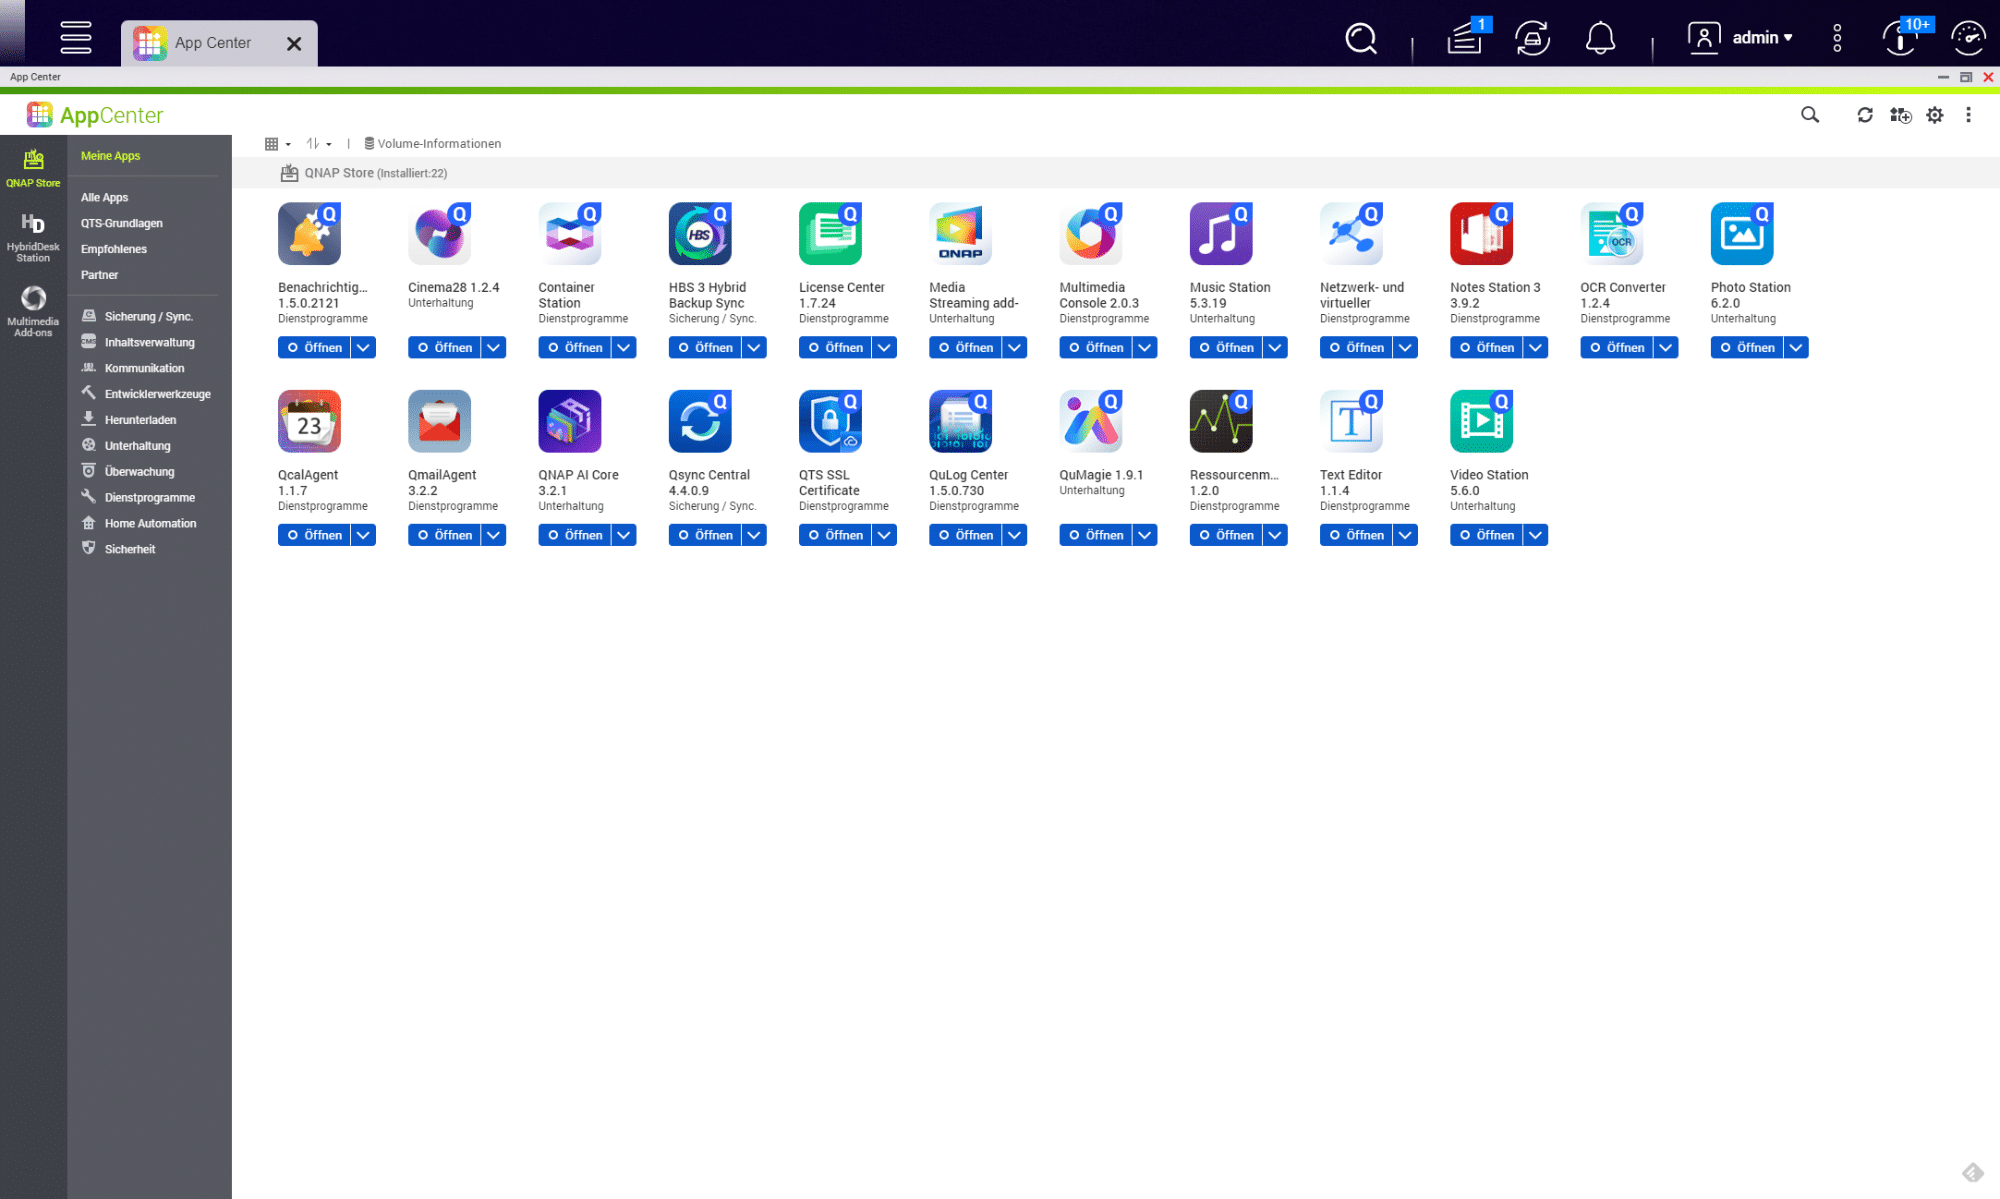This screenshot has height=1199, width=2000.
Task: Open the dashboard gauge icon in top bar
Action: (x=1967, y=39)
